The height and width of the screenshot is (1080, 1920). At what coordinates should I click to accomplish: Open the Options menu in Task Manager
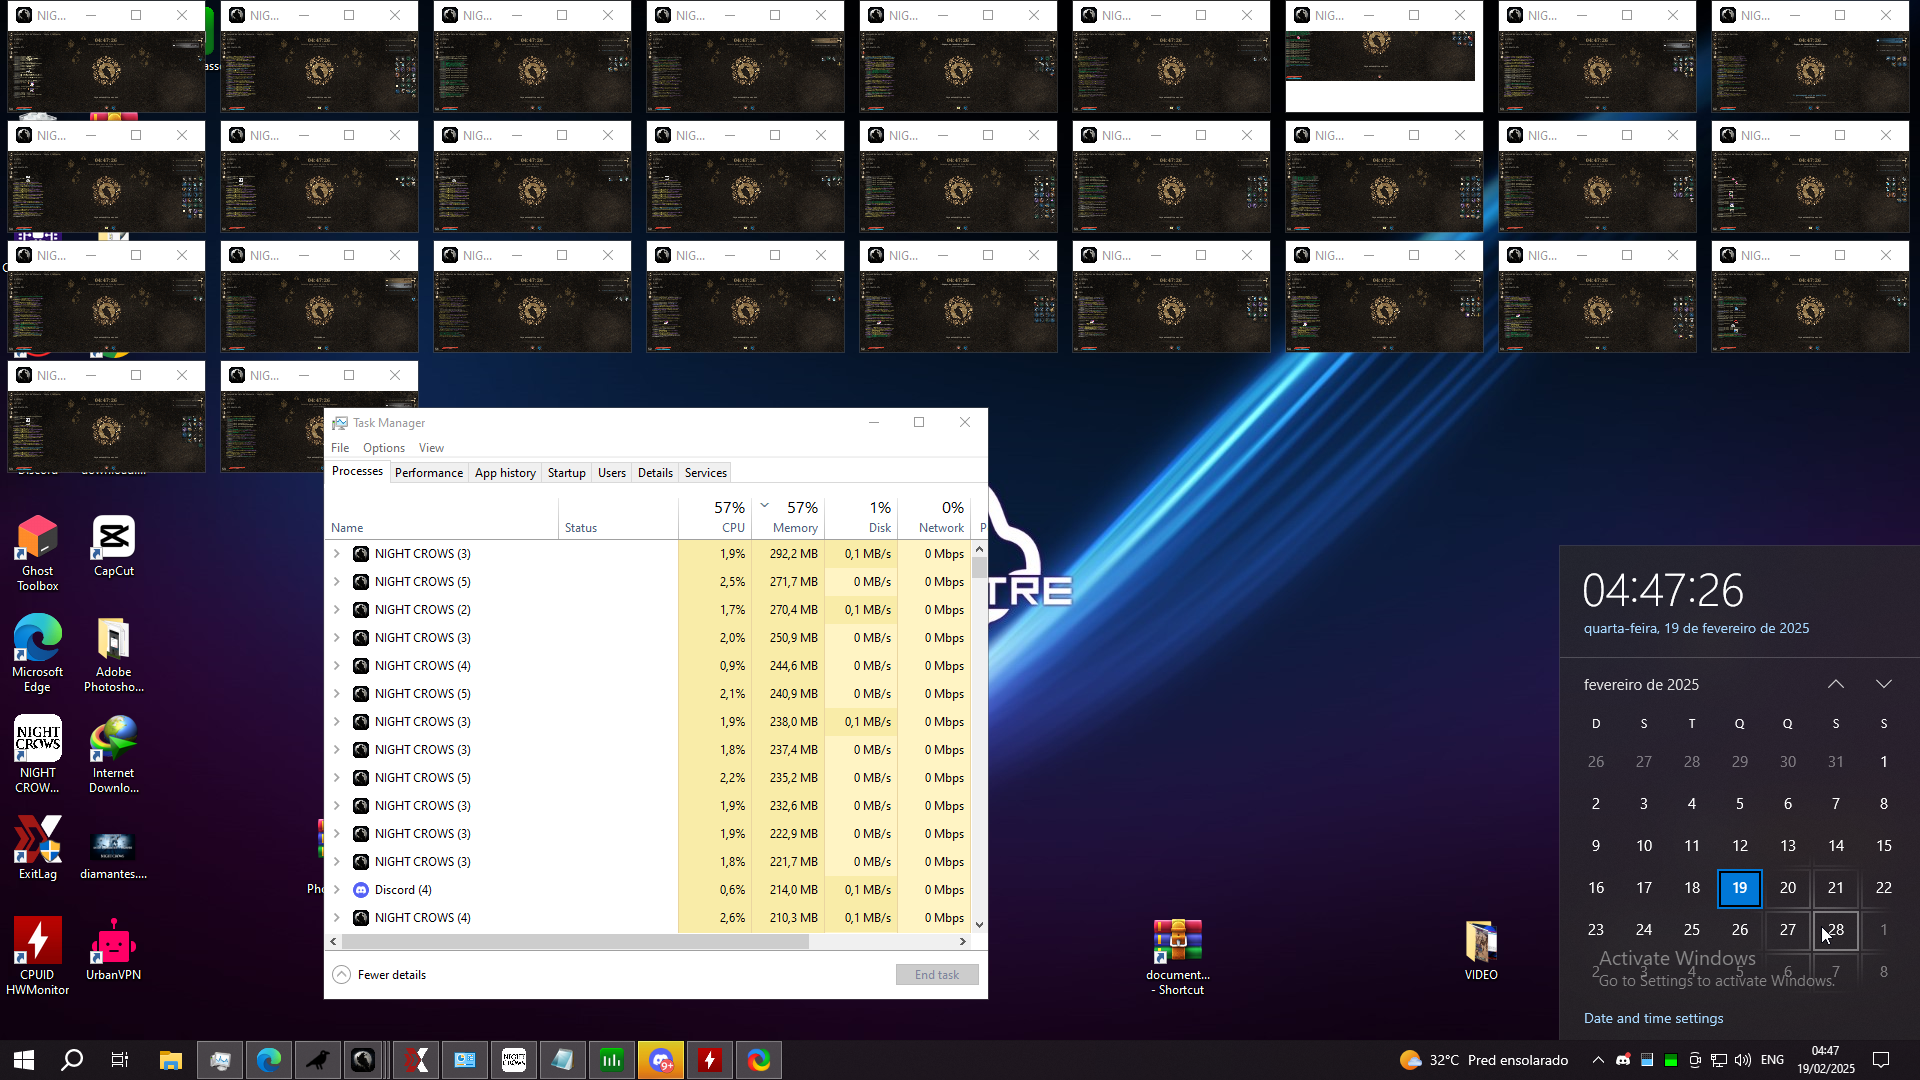pyautogui.click(x=383, y=448)
